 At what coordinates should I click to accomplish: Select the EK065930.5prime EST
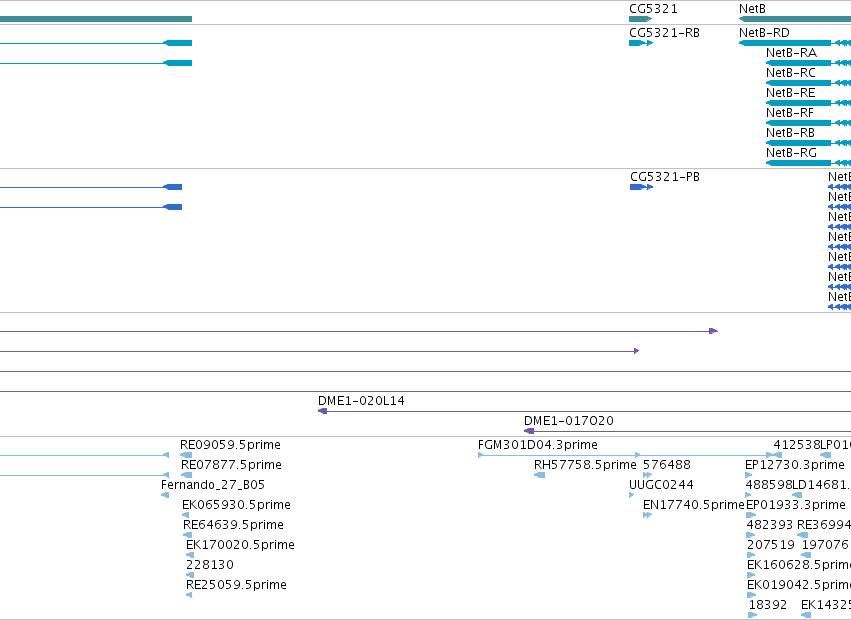pos(237,505)
